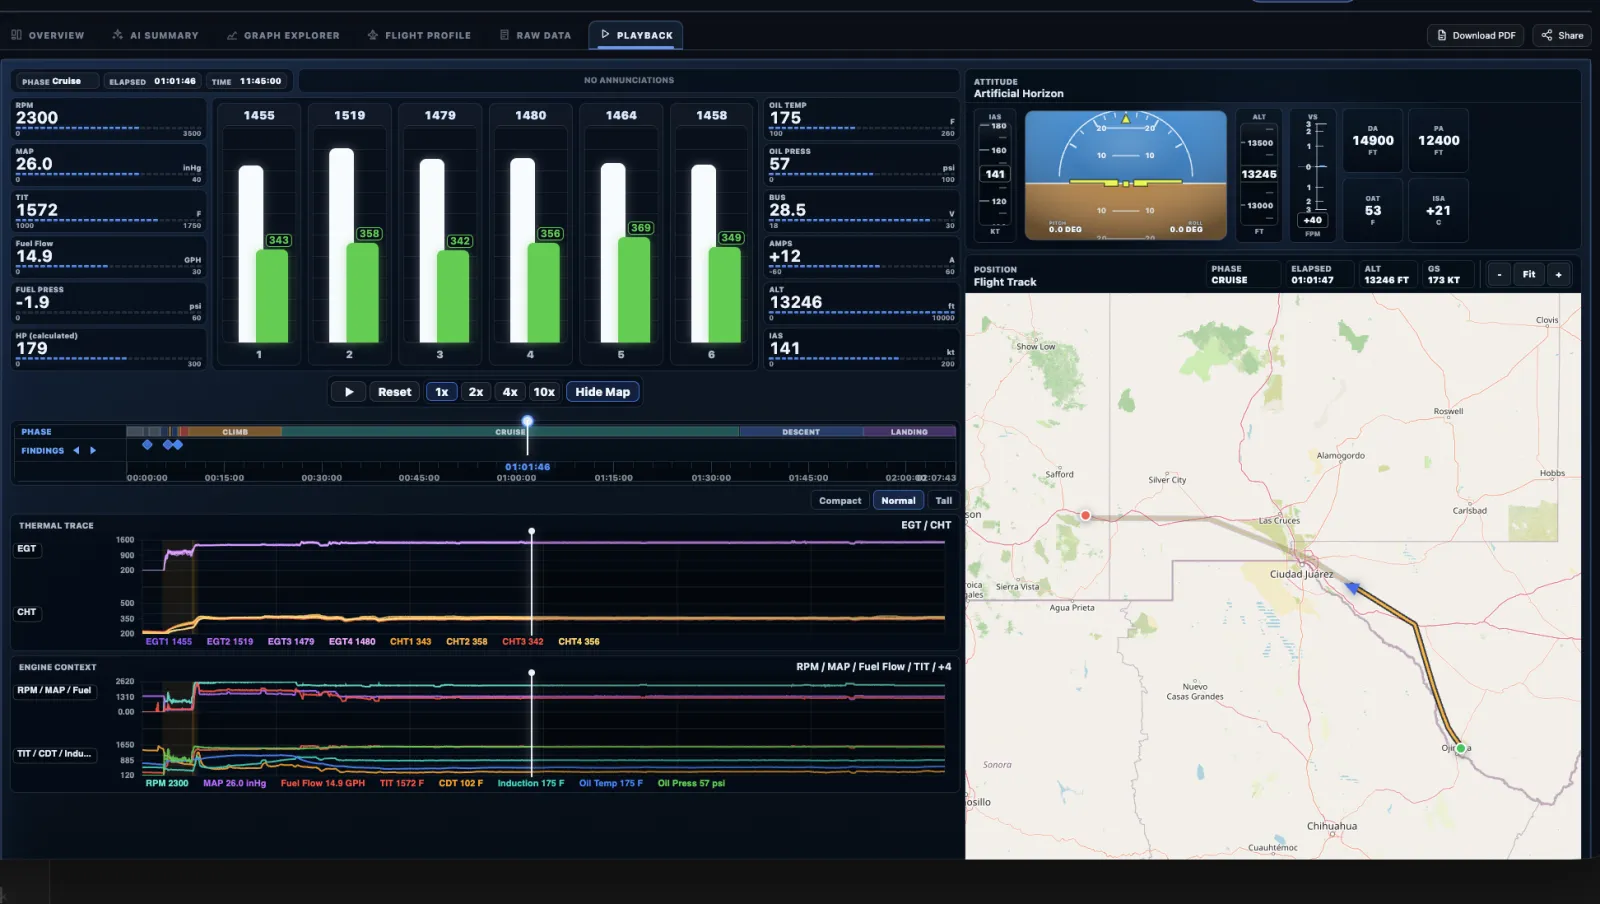This screenshot has width=1600, height=904.
Task: Hide the map panel
Action: pos(603,392)
